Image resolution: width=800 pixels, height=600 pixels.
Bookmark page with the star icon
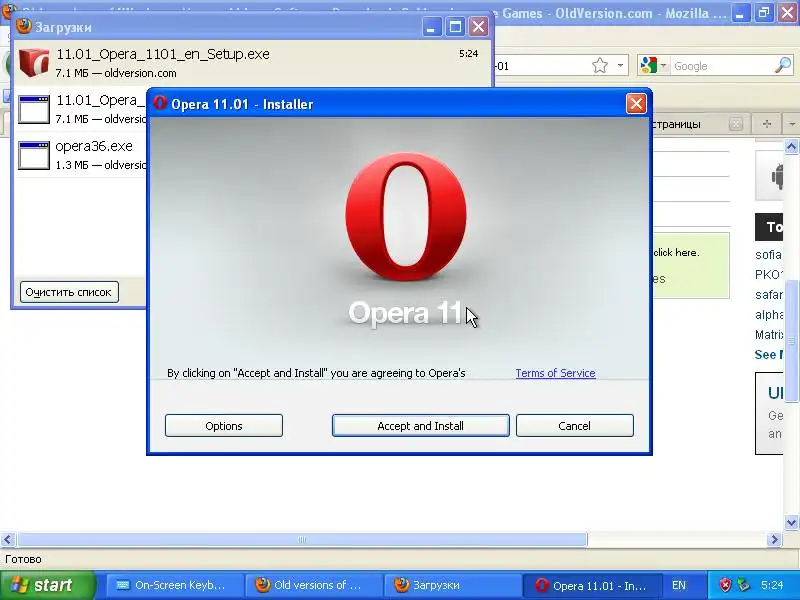600,65
